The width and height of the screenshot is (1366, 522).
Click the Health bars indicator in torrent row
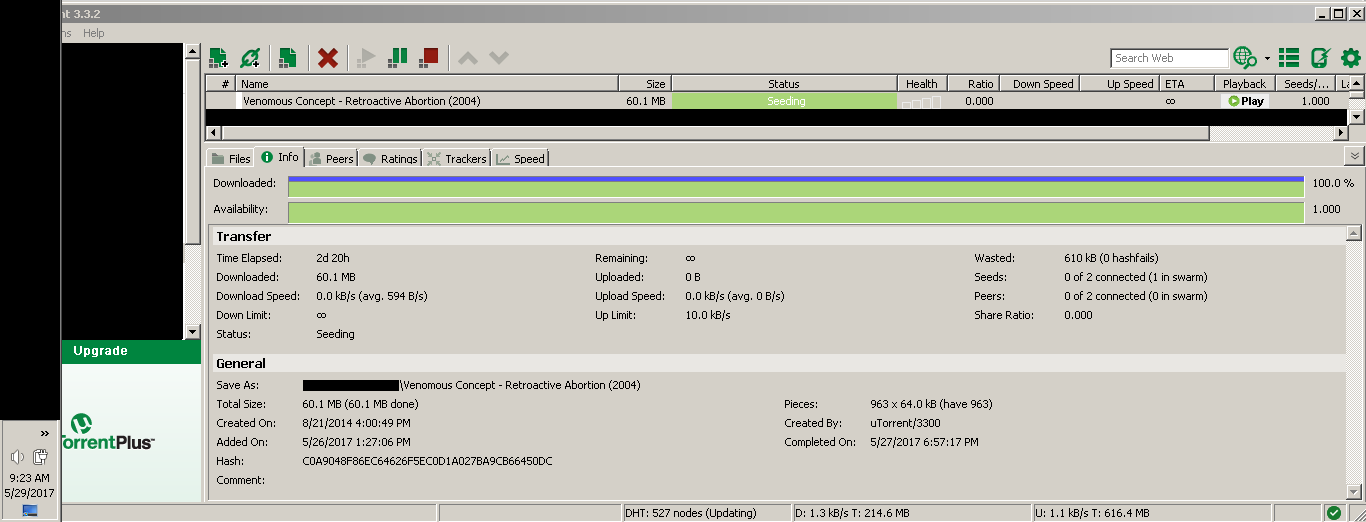click(921, 102)
